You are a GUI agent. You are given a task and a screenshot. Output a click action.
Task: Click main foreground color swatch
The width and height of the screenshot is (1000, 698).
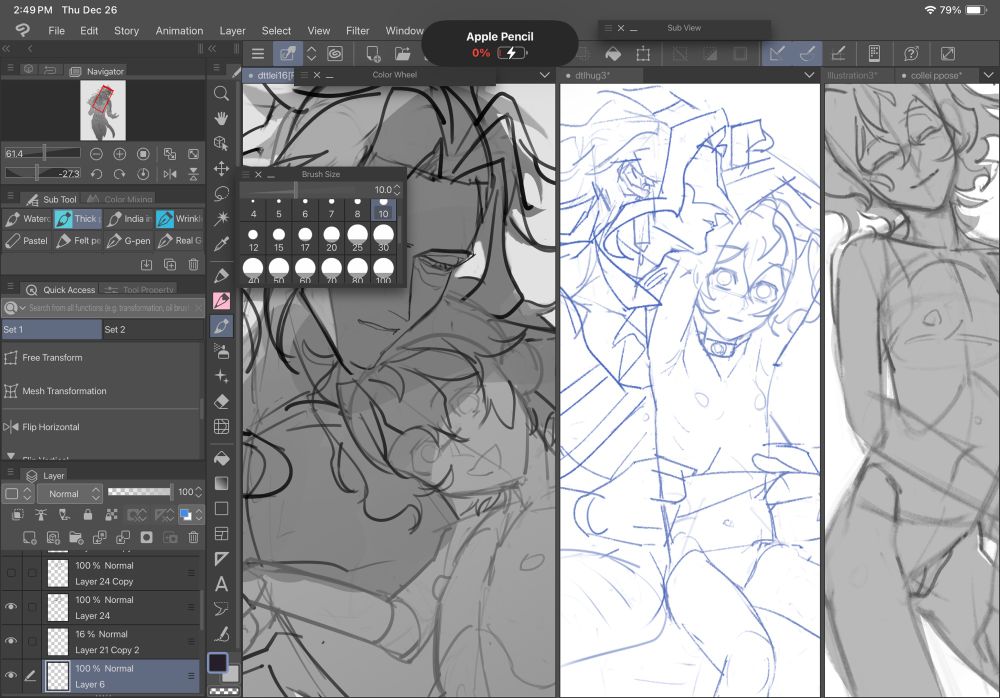click(217, 662)
